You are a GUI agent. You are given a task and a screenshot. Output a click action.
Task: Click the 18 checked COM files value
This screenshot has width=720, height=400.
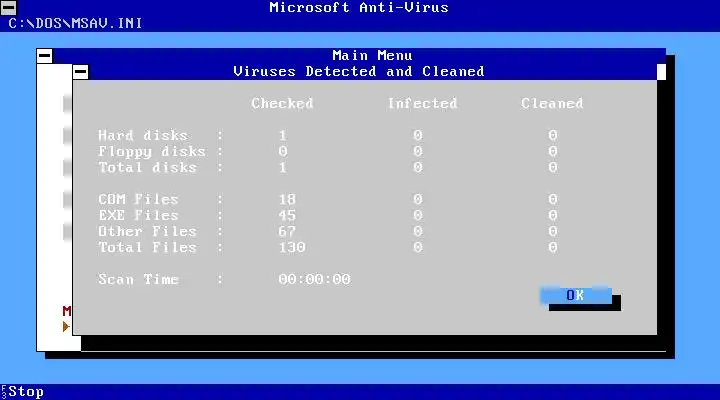pos(287,199)
